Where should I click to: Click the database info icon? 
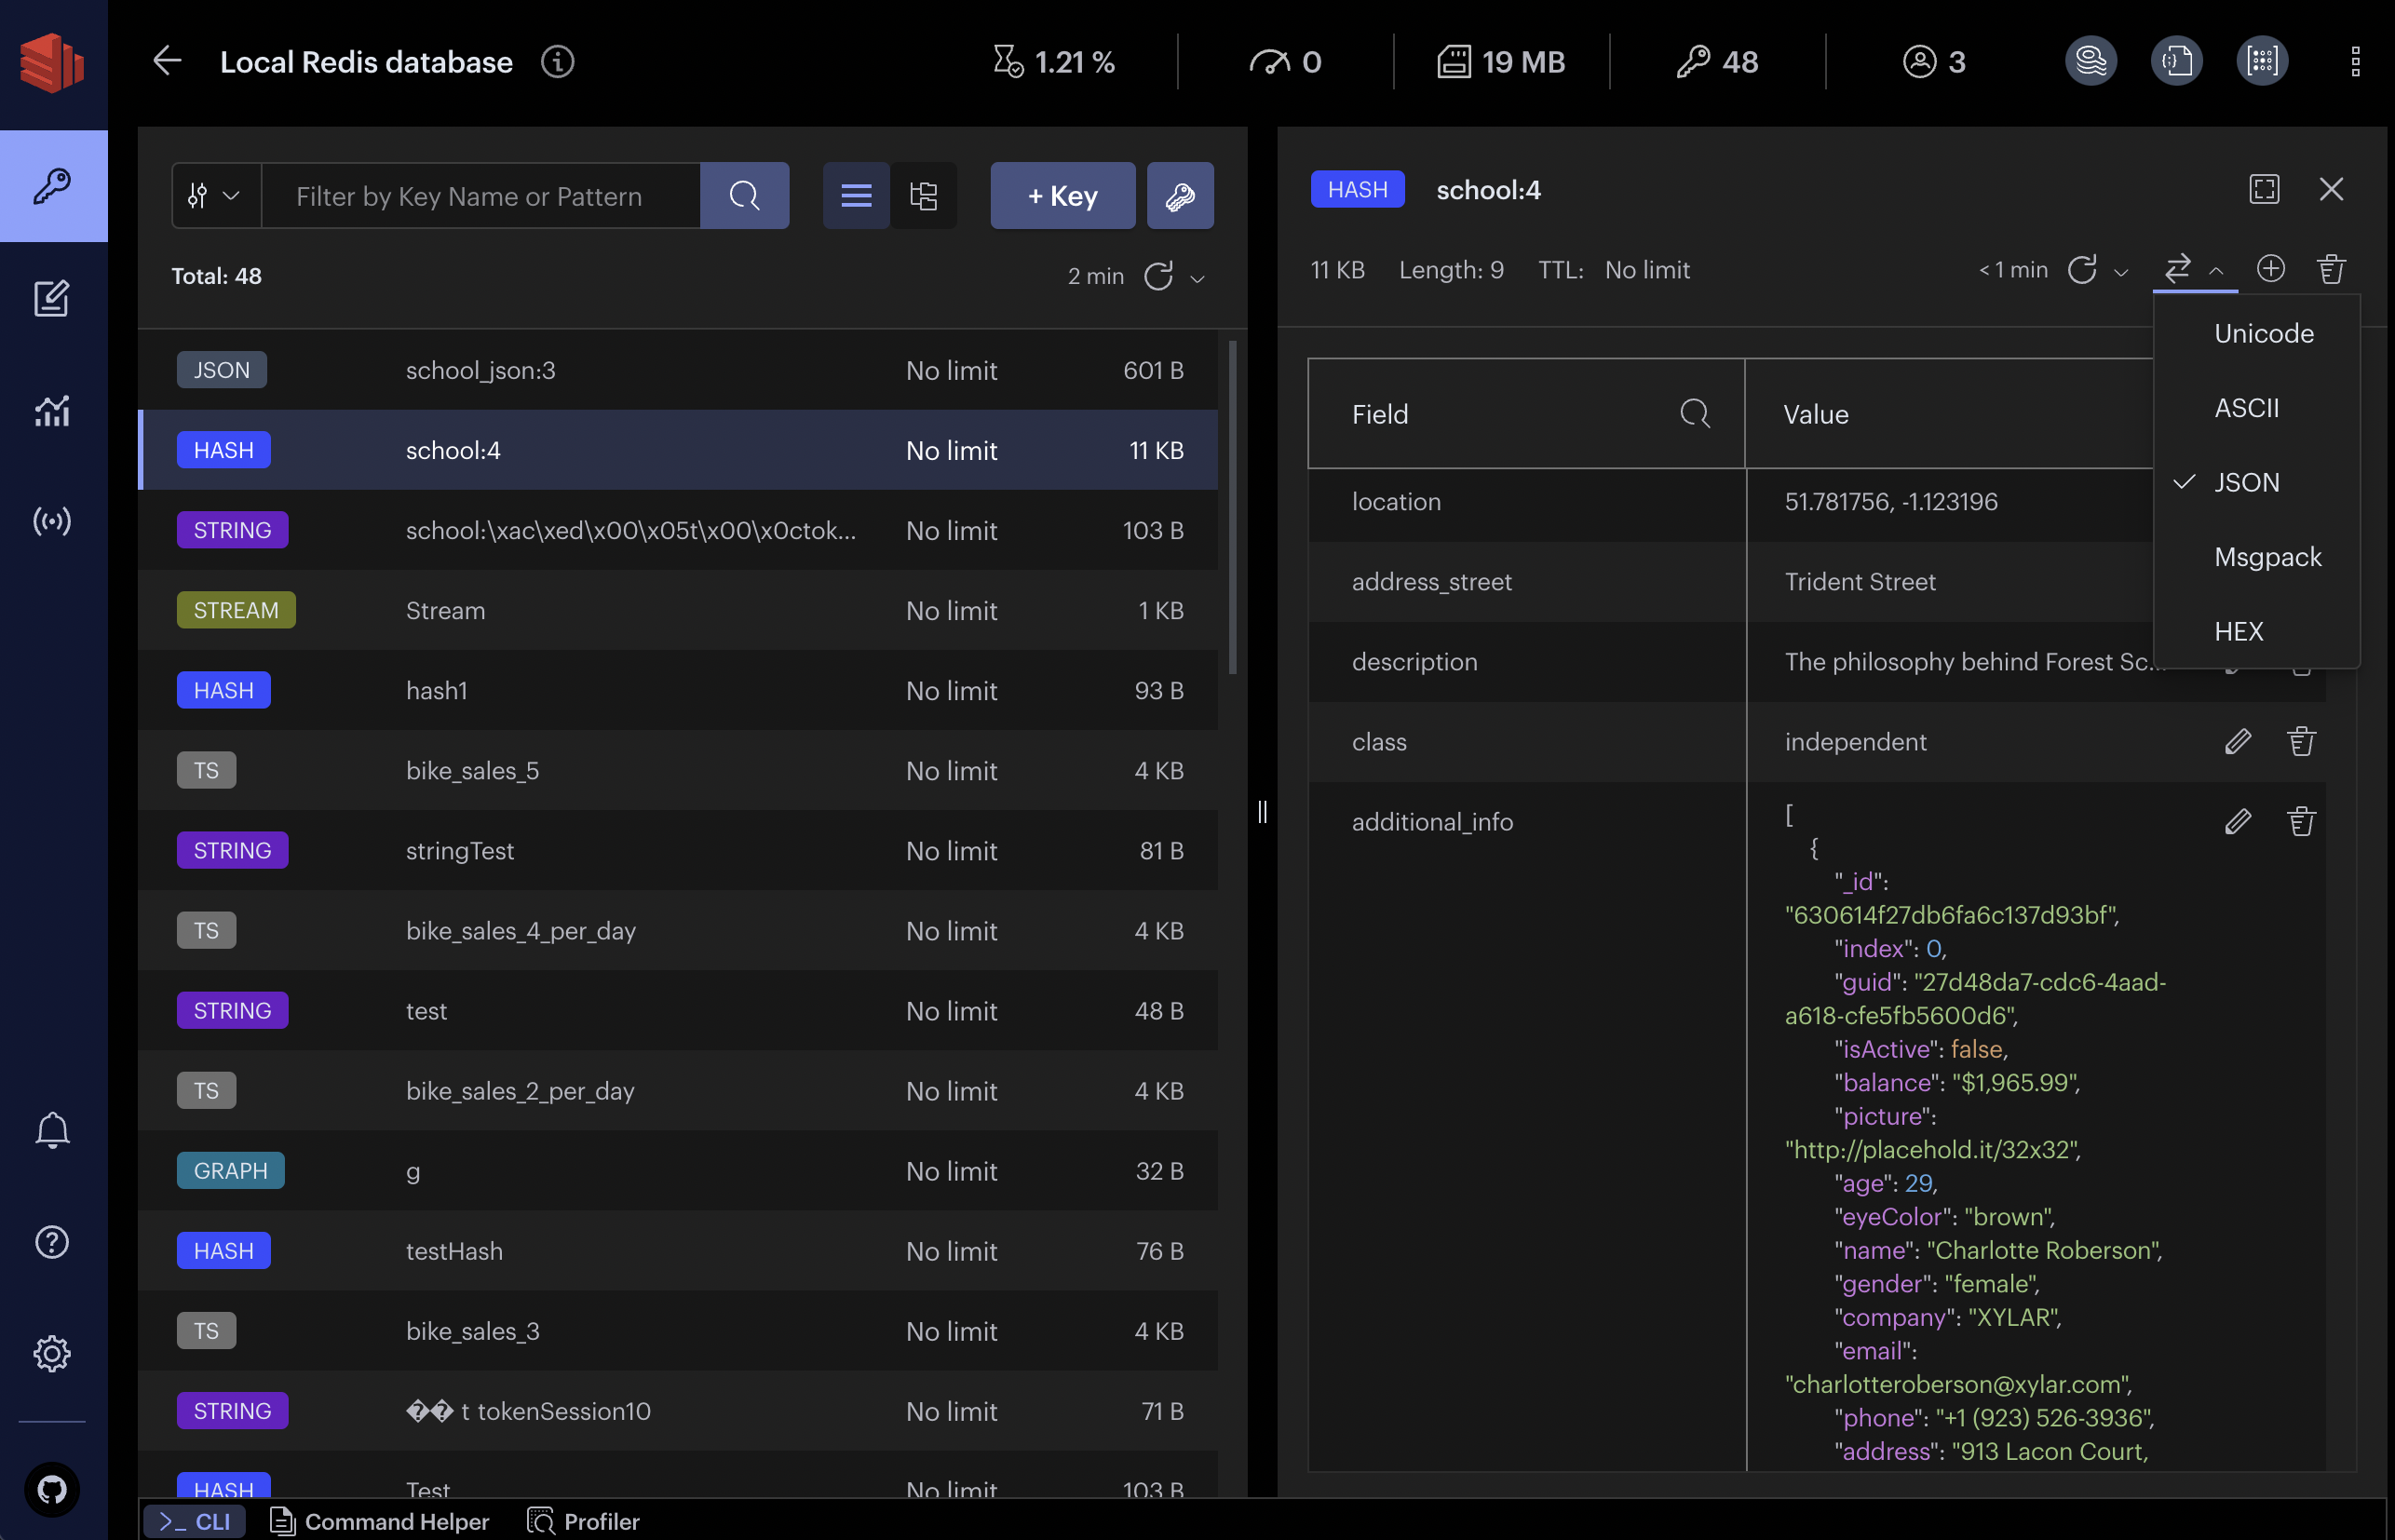pos(557,62)
